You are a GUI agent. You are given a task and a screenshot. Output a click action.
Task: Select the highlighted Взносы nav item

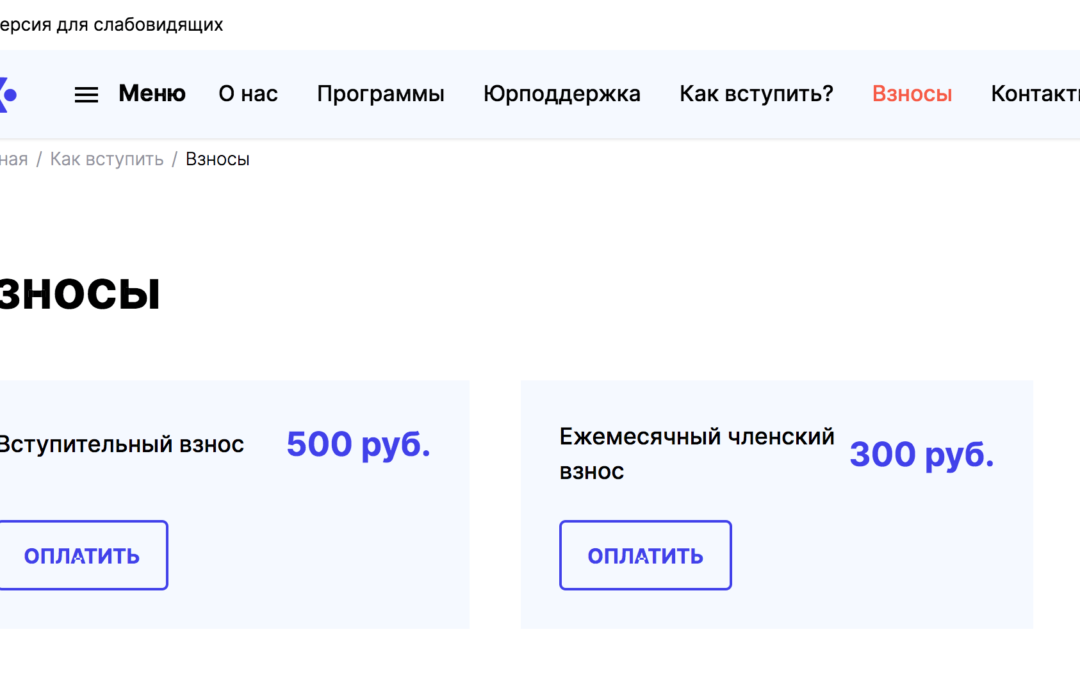(912, 94)
